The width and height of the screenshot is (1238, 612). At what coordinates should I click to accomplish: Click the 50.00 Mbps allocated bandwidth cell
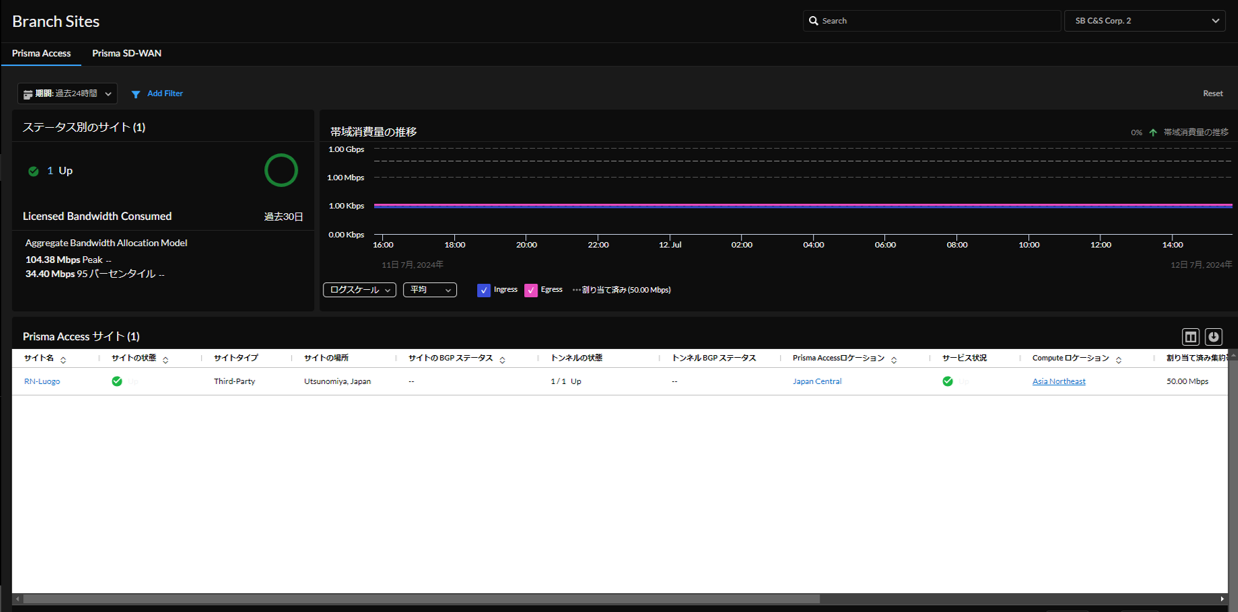[x=1187, y=381]
